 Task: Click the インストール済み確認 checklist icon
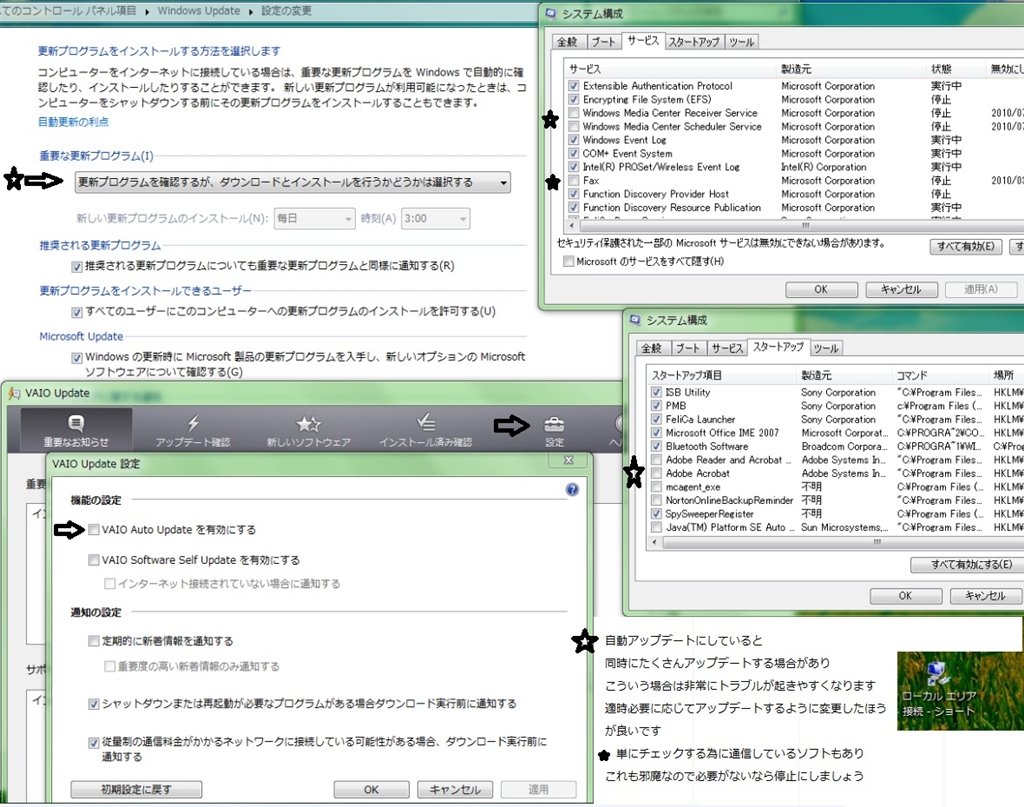[x=425, y=425]
